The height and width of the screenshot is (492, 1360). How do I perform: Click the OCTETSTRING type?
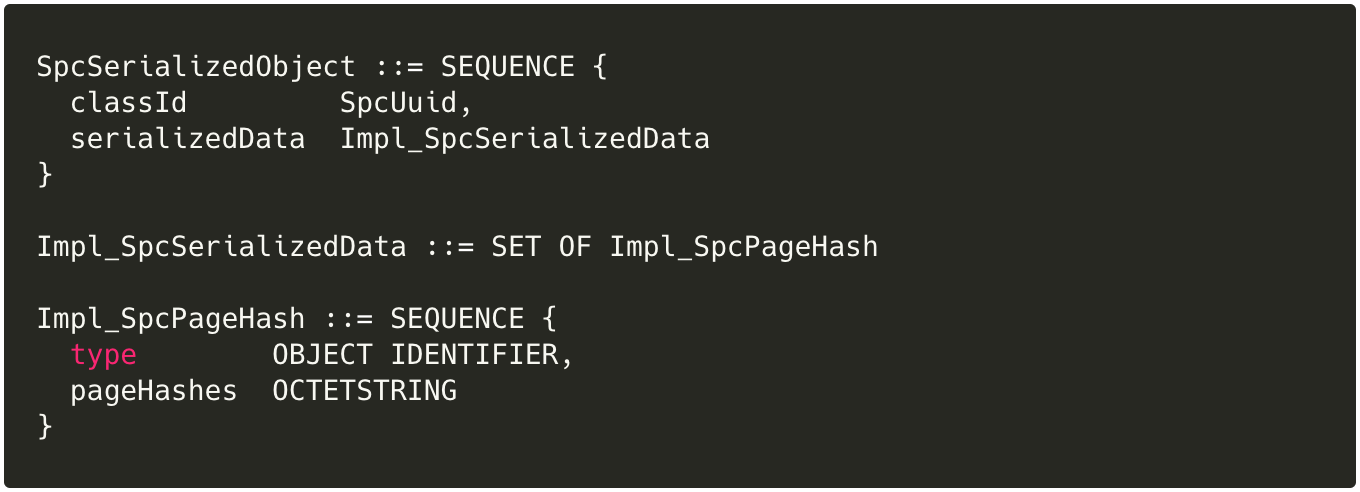[364, 391]
